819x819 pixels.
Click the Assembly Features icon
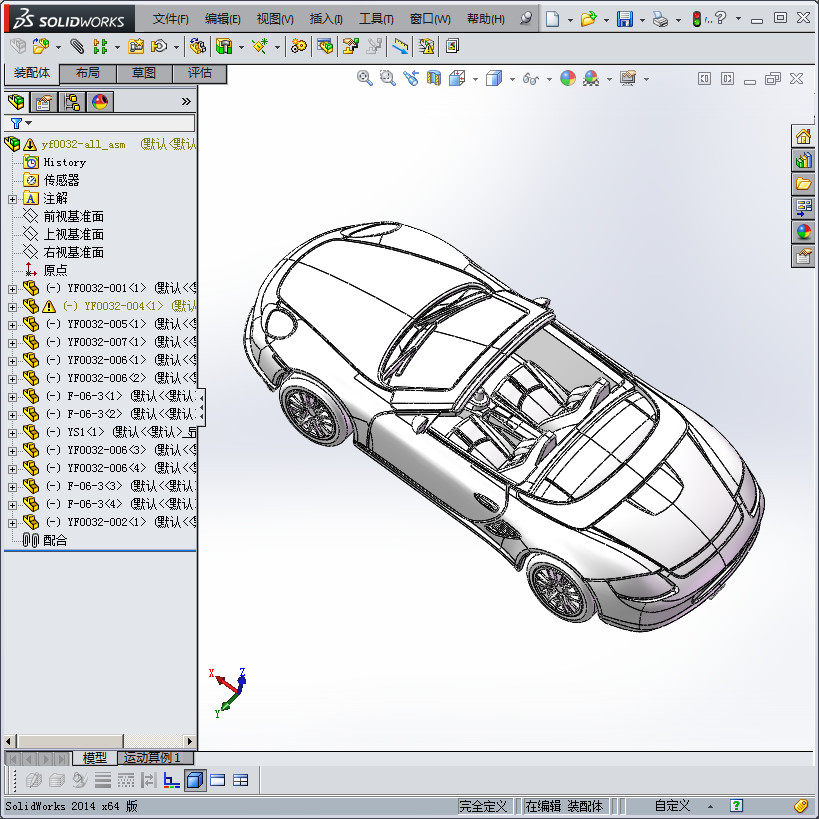(224, 46)
